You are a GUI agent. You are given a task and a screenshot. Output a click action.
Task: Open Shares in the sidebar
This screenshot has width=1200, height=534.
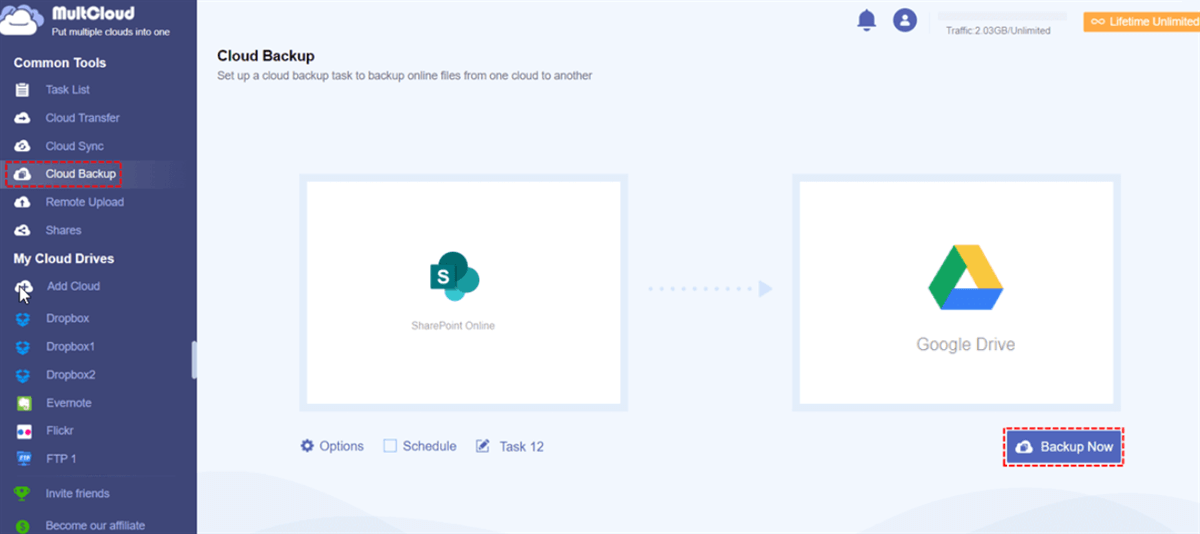63,230
